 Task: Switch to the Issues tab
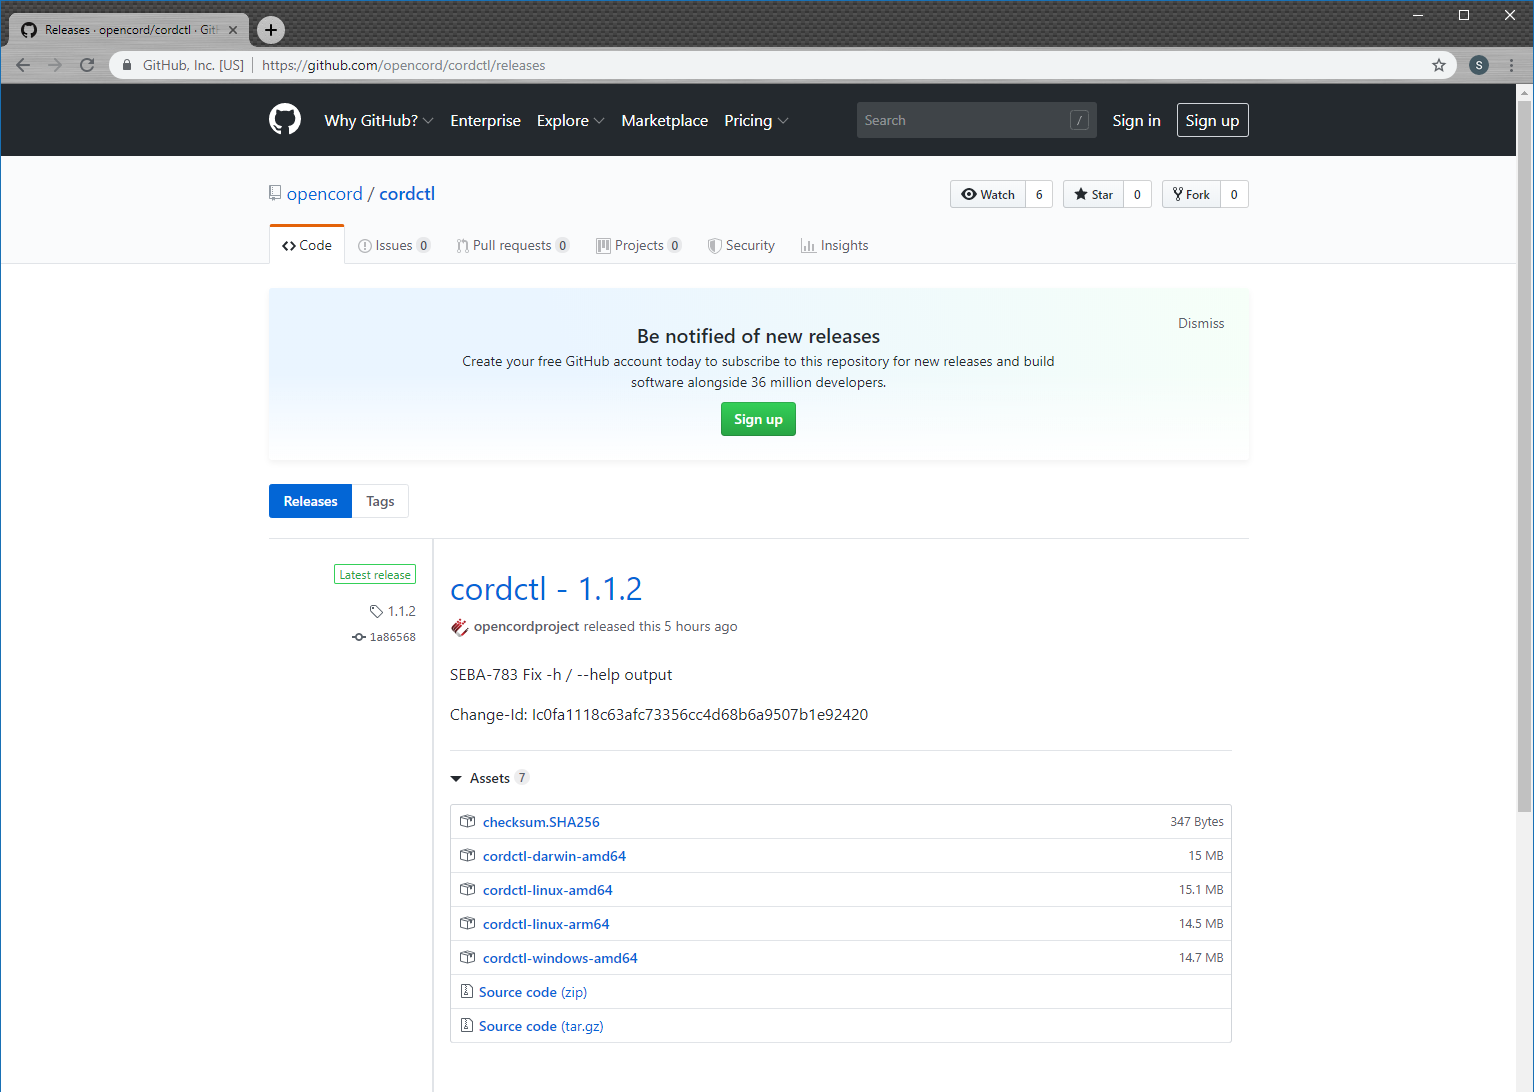(394, 245)
